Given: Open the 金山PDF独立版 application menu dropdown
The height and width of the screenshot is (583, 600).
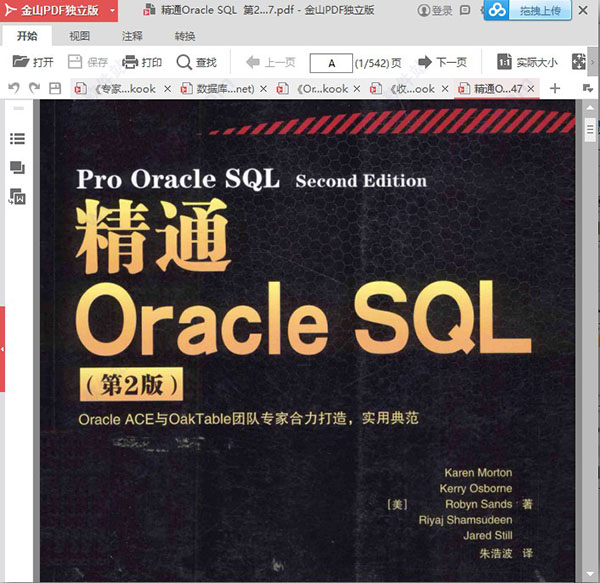Looking at the screenshot, I should (112, 11).
